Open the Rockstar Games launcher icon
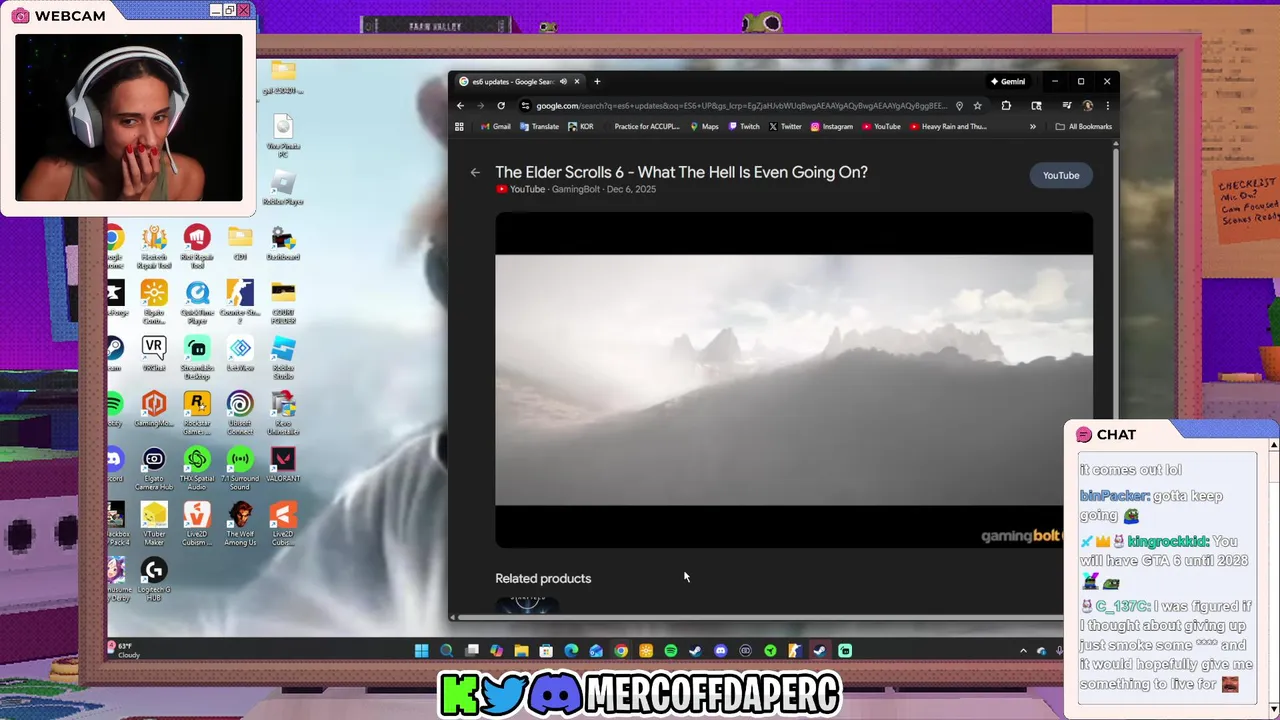 coord(197,413)
